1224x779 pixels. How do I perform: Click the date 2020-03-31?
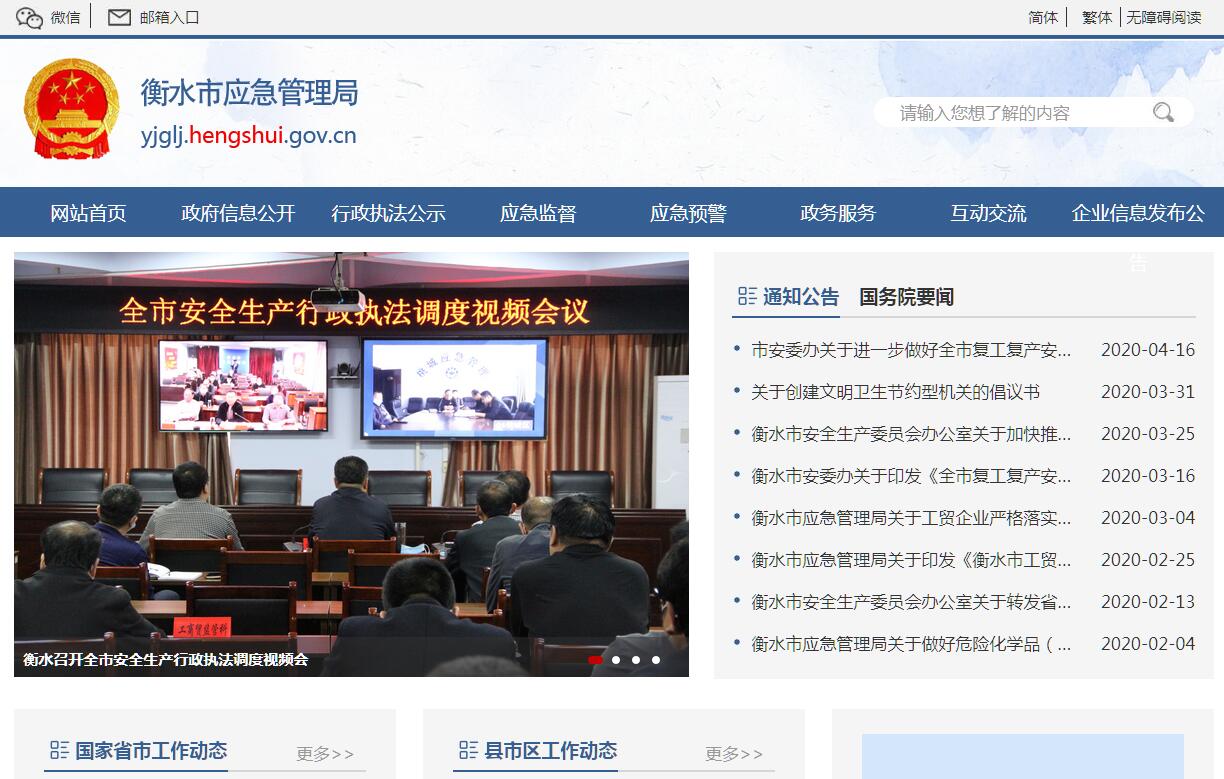pyautogui.click(x=1148, y=392)
